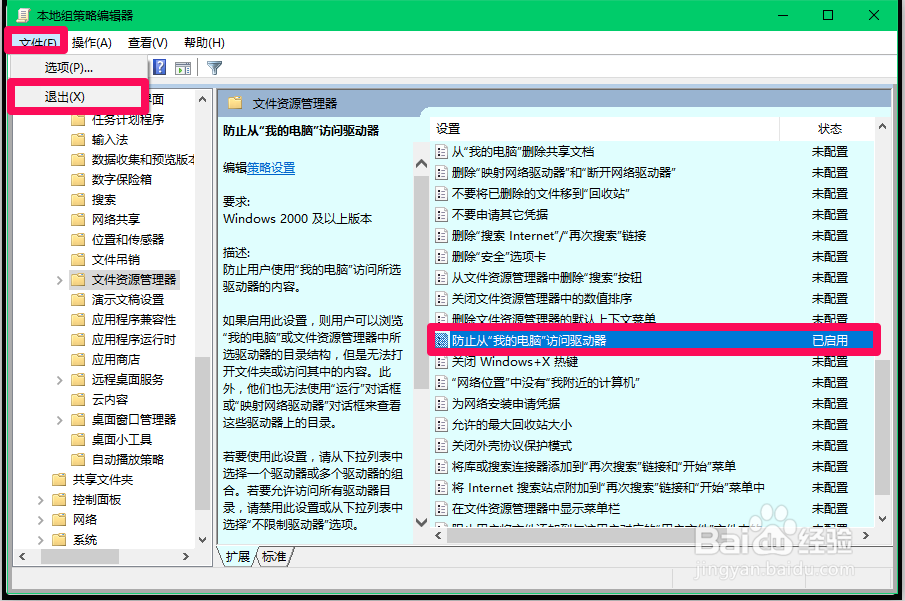Click the tree pane scroll-up arrow

pyautogui.click(x=202, y=99)
